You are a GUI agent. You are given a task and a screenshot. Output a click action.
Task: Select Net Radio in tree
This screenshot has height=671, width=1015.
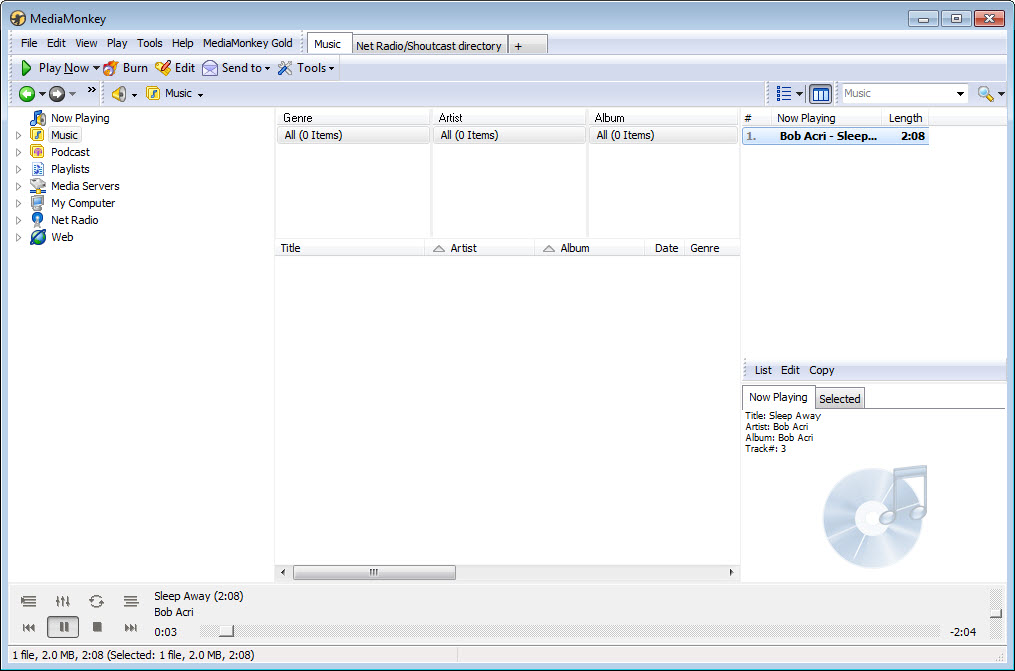click(74, 220)
